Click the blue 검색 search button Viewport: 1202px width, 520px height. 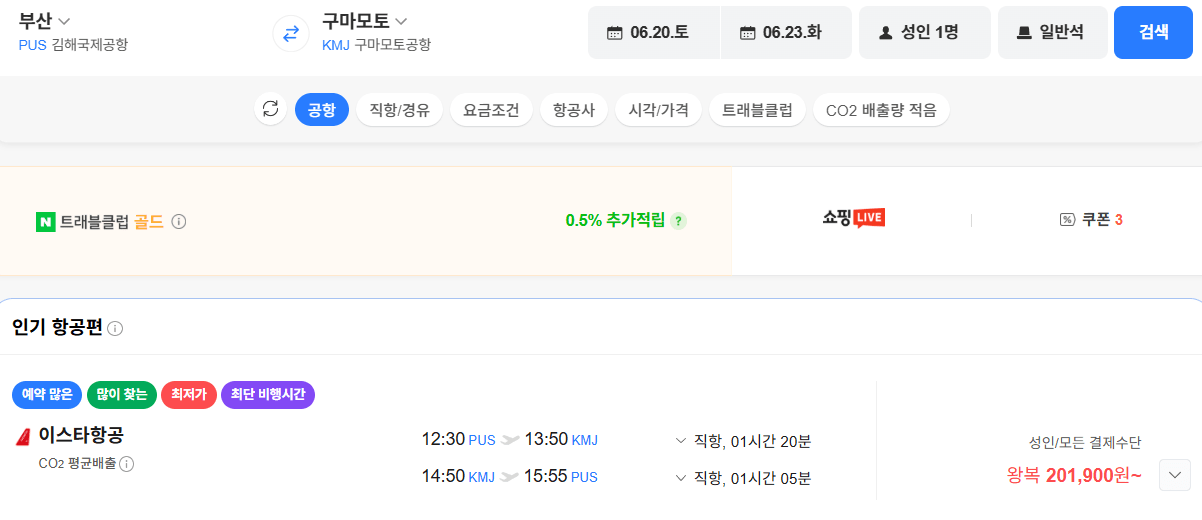point(1154,33)
